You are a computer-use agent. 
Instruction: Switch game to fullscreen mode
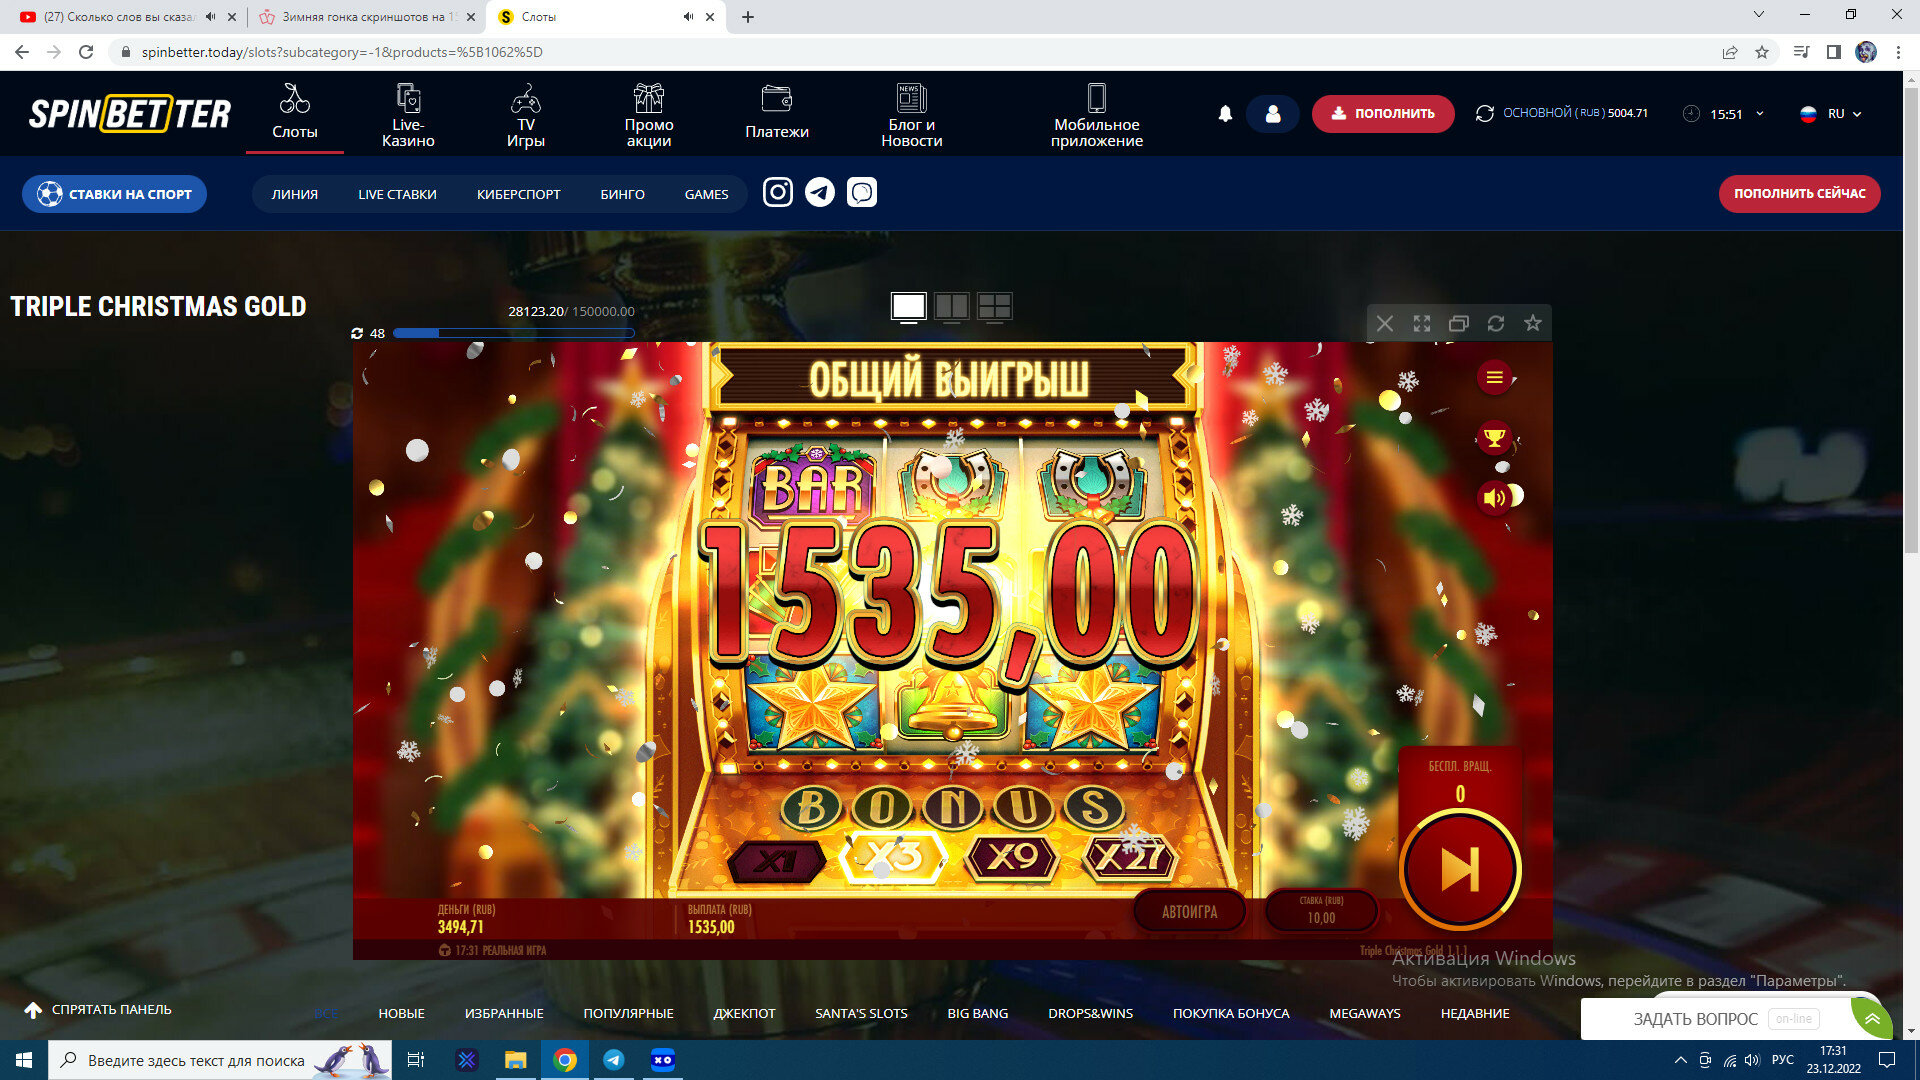[x=1421, y=323]
